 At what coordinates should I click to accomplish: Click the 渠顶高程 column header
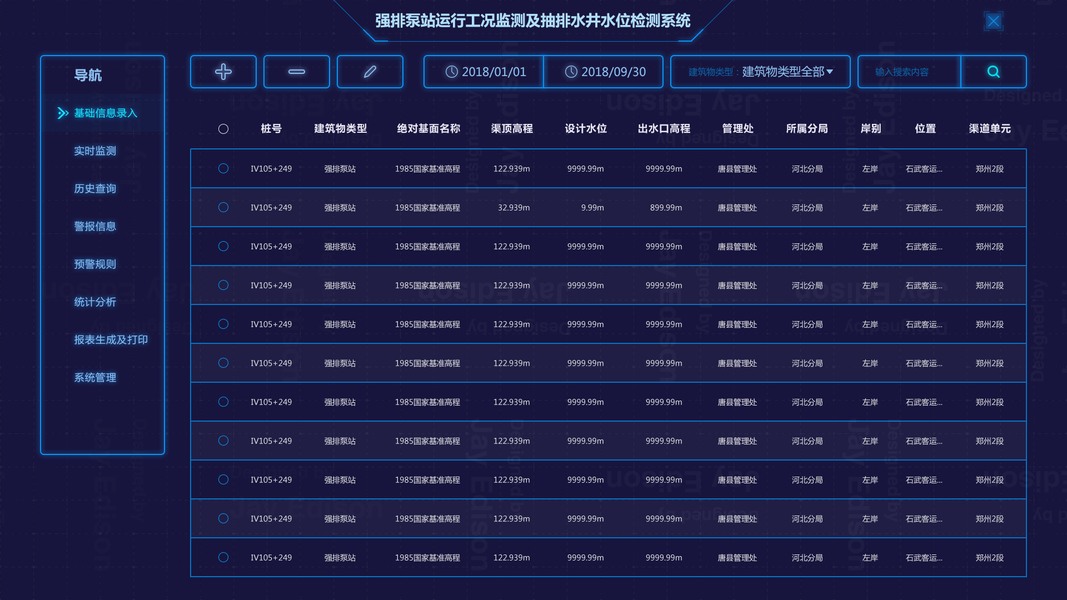point(512,129)
